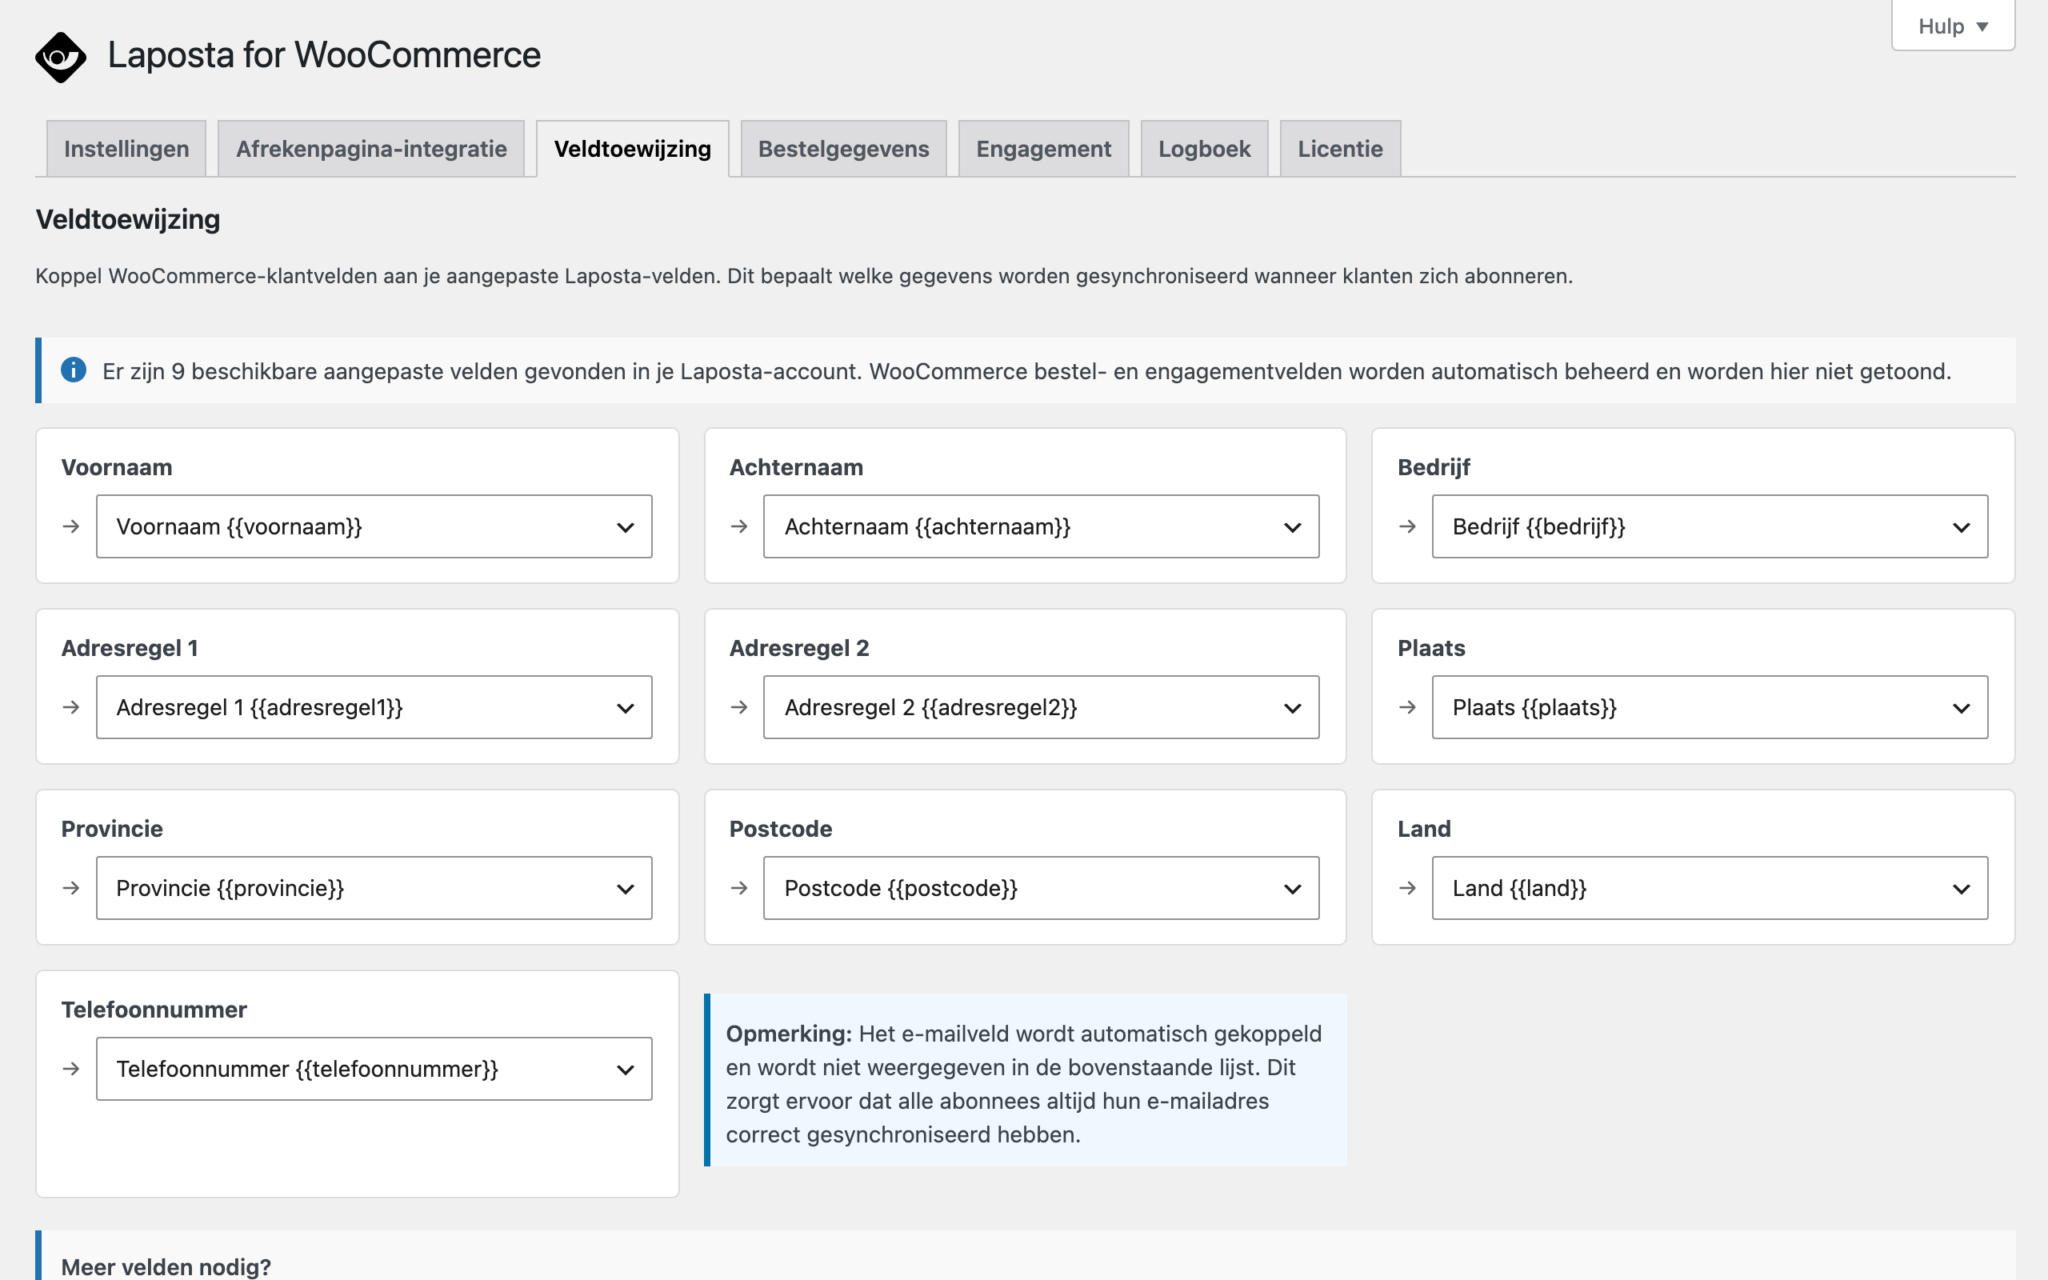The height and width of the screenshot is (1280, 2048).
Task: Click the blue info icon in the notice
Action: click(73, 370)
